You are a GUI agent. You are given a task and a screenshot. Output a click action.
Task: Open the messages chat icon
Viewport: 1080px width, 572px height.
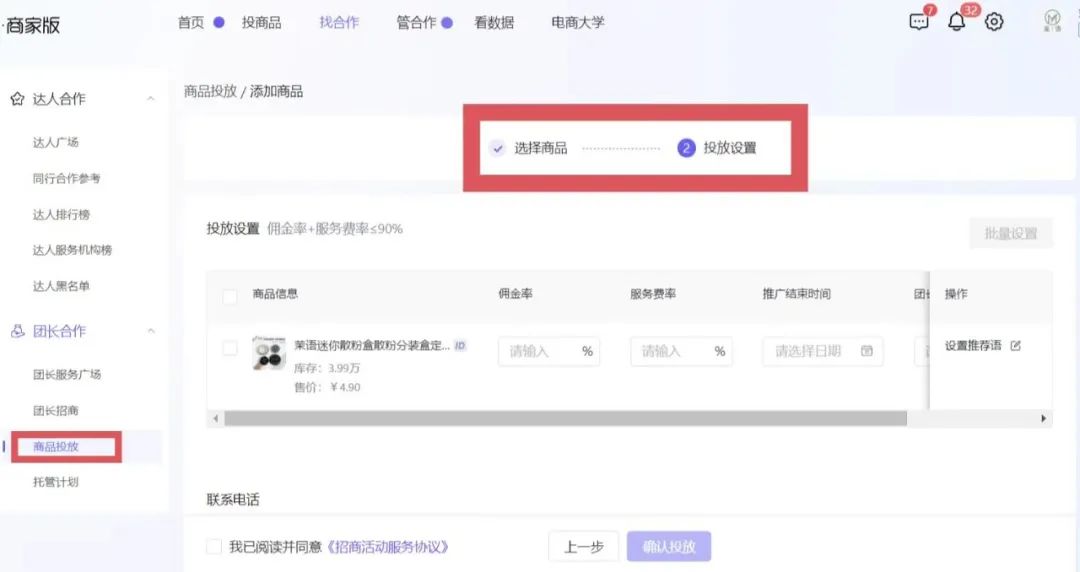tap(918, 22)
